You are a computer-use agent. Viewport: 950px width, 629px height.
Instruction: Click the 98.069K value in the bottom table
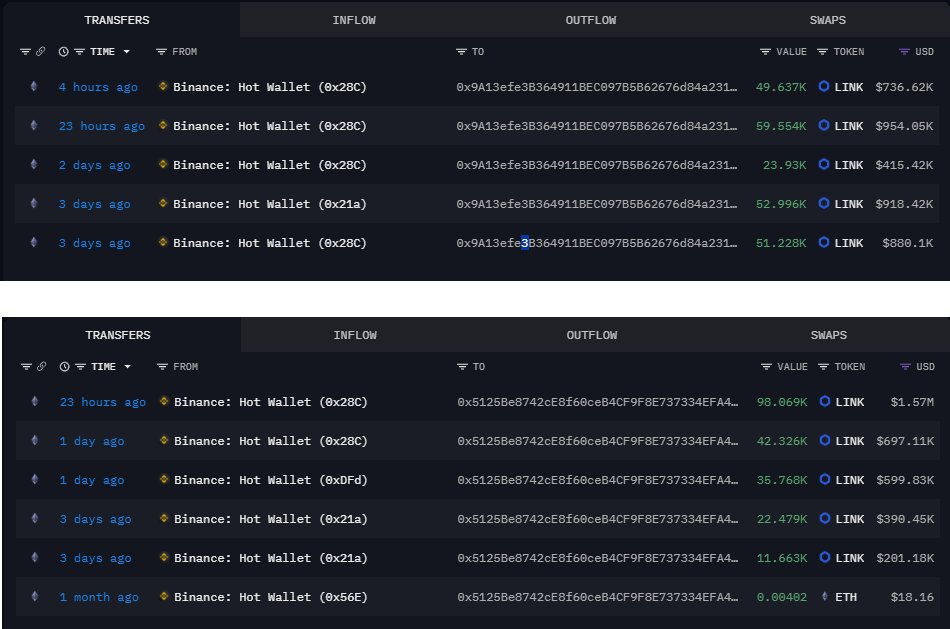(781, 402)
